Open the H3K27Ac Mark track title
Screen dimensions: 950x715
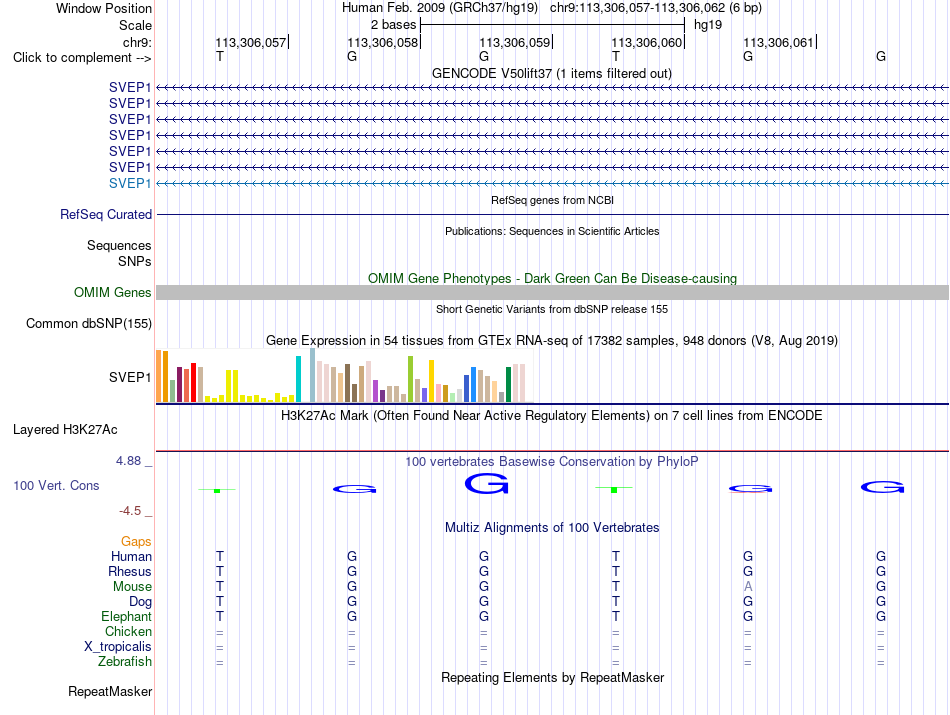tap(552, 416)
